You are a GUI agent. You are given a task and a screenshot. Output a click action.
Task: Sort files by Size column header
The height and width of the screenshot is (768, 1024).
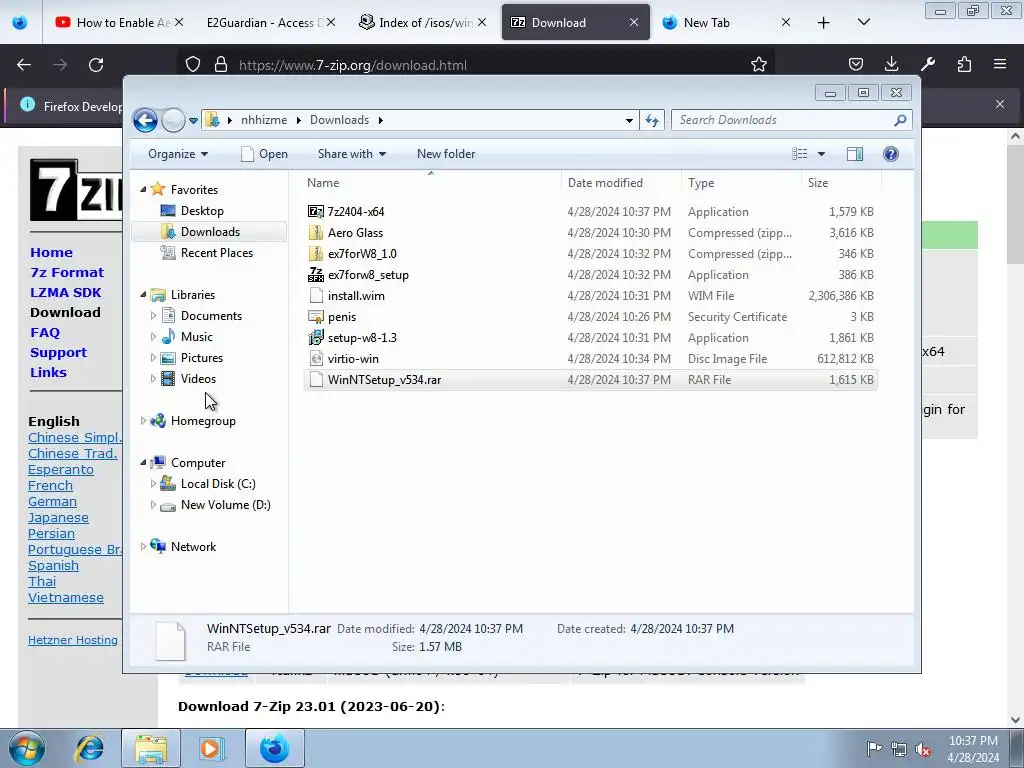[841, 183]
